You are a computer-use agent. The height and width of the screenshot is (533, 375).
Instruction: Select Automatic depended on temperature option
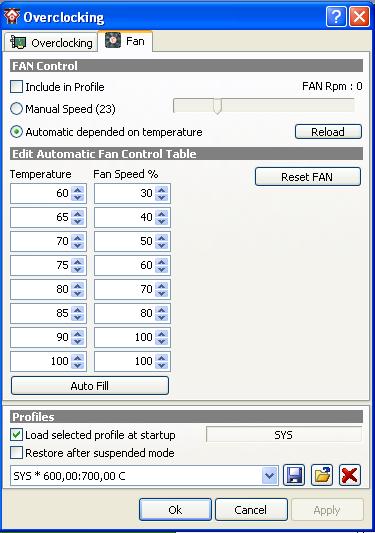point(16,132)
